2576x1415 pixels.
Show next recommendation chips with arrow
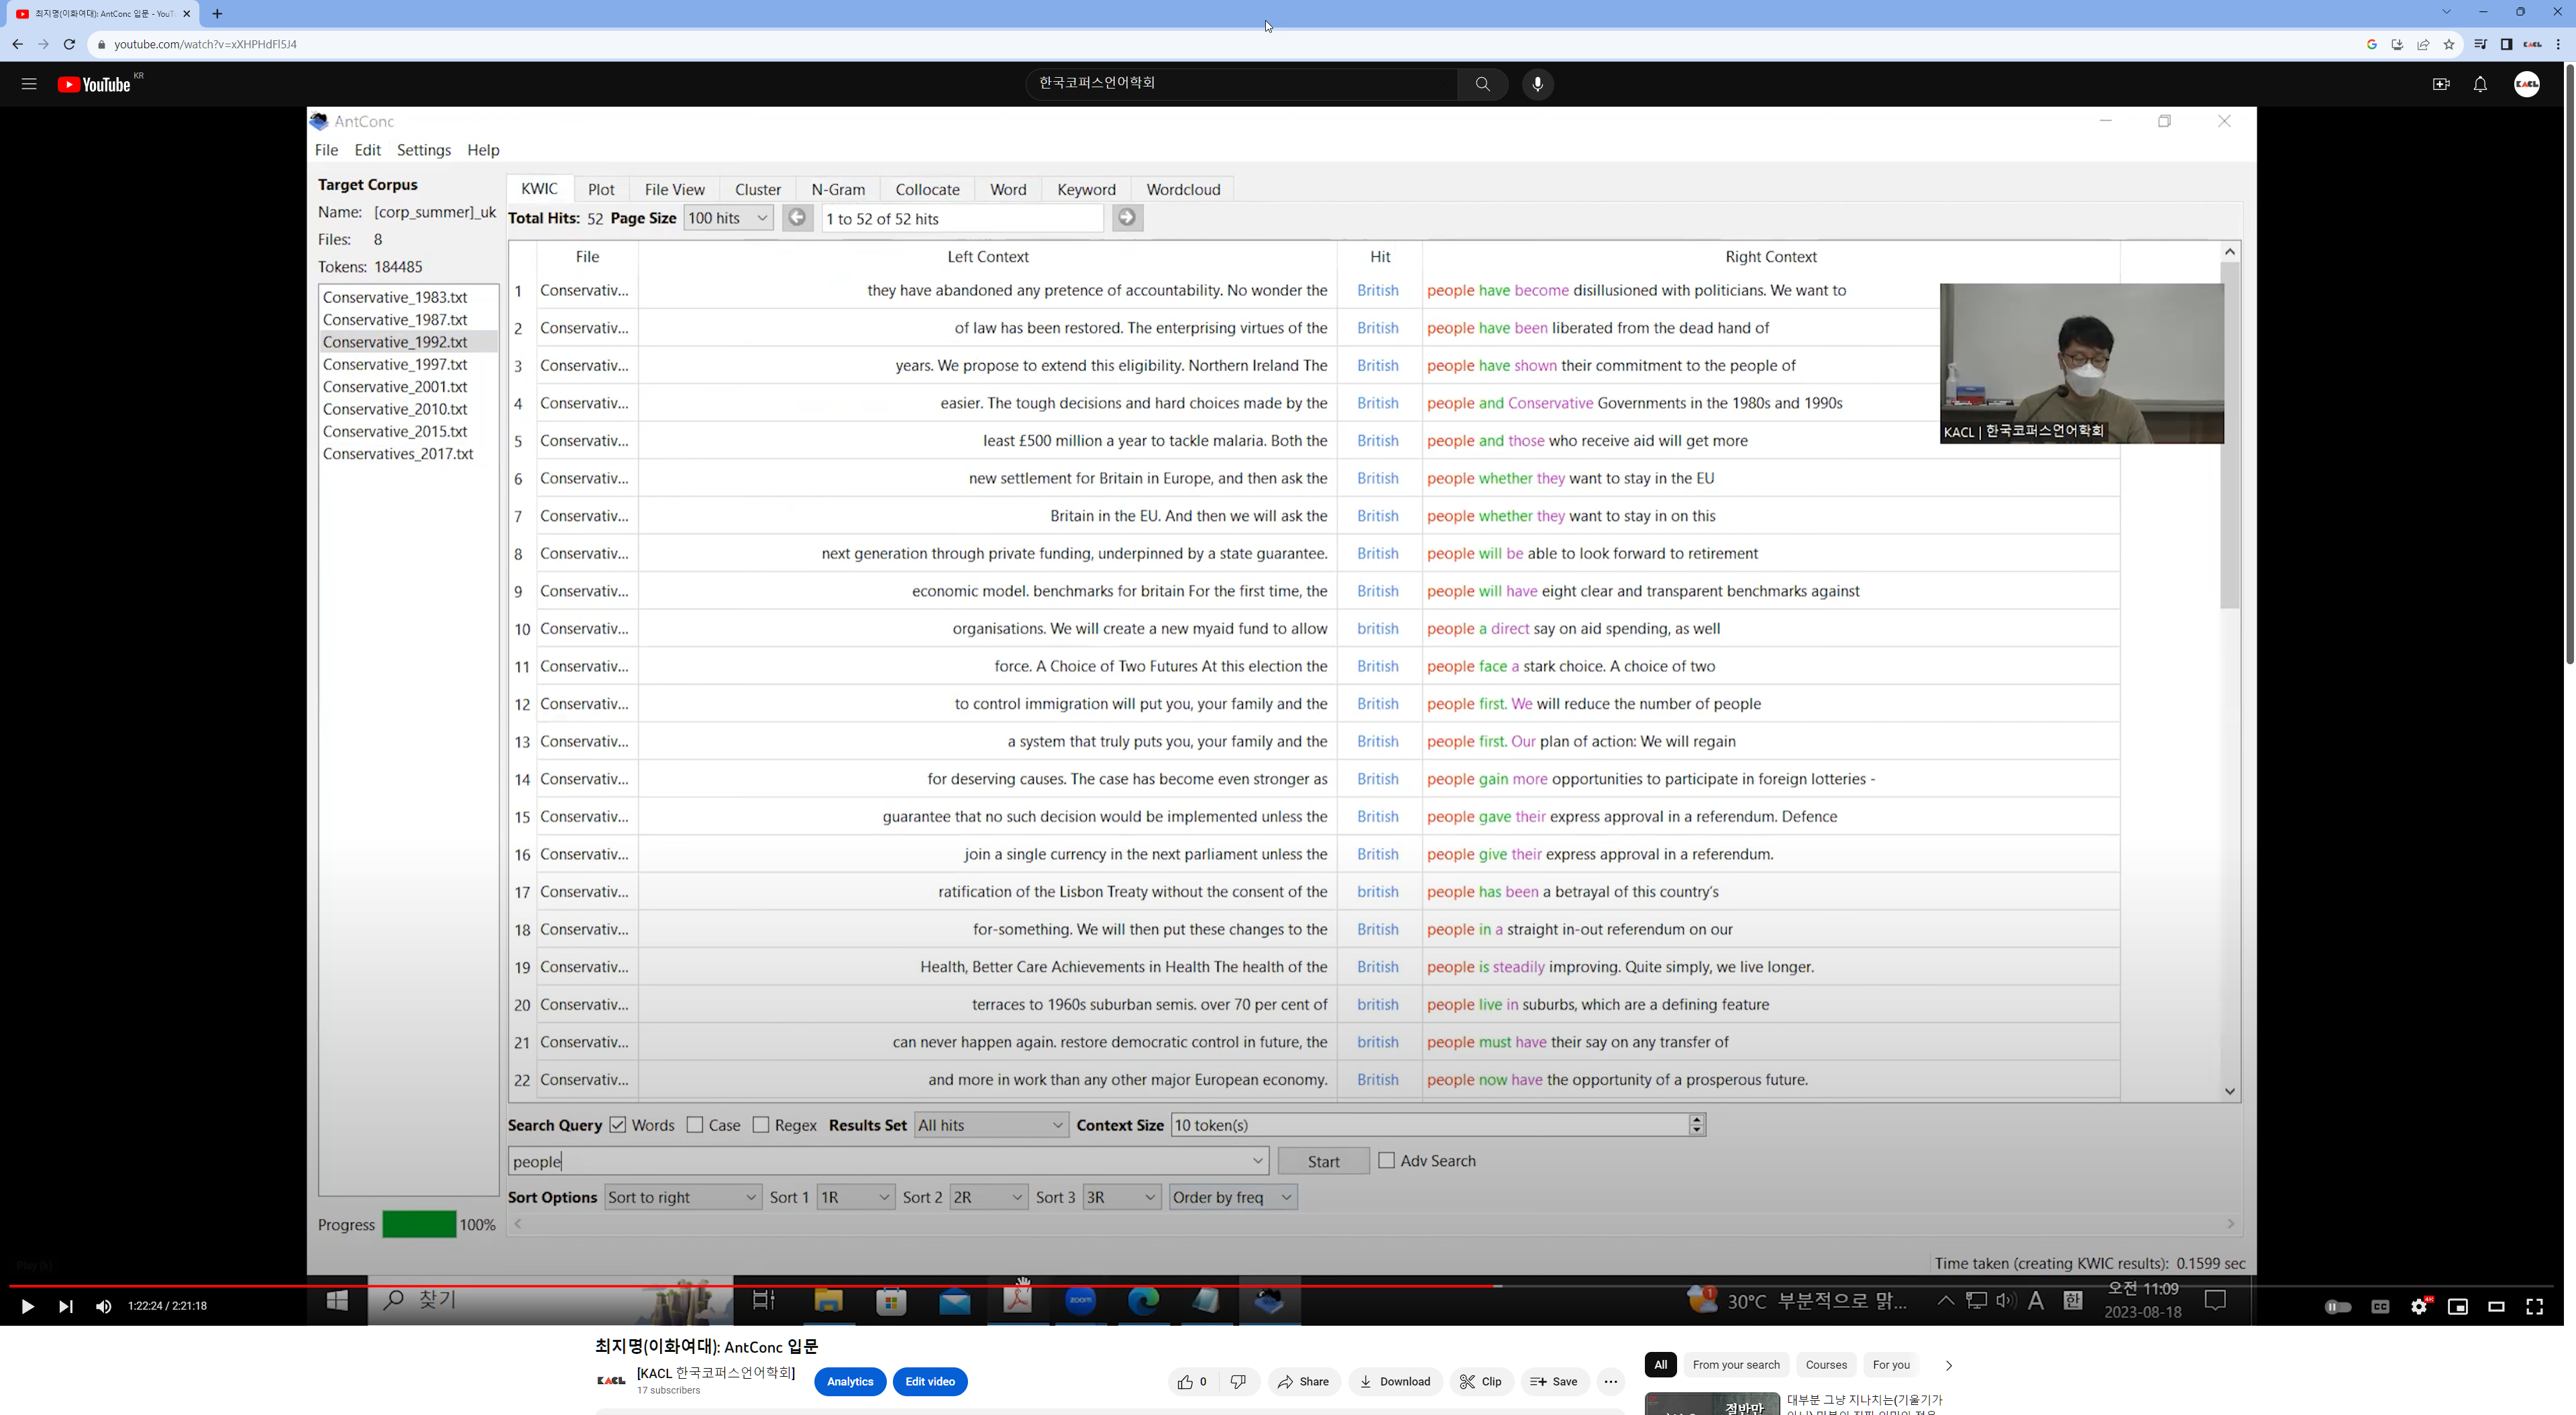1948,1365
